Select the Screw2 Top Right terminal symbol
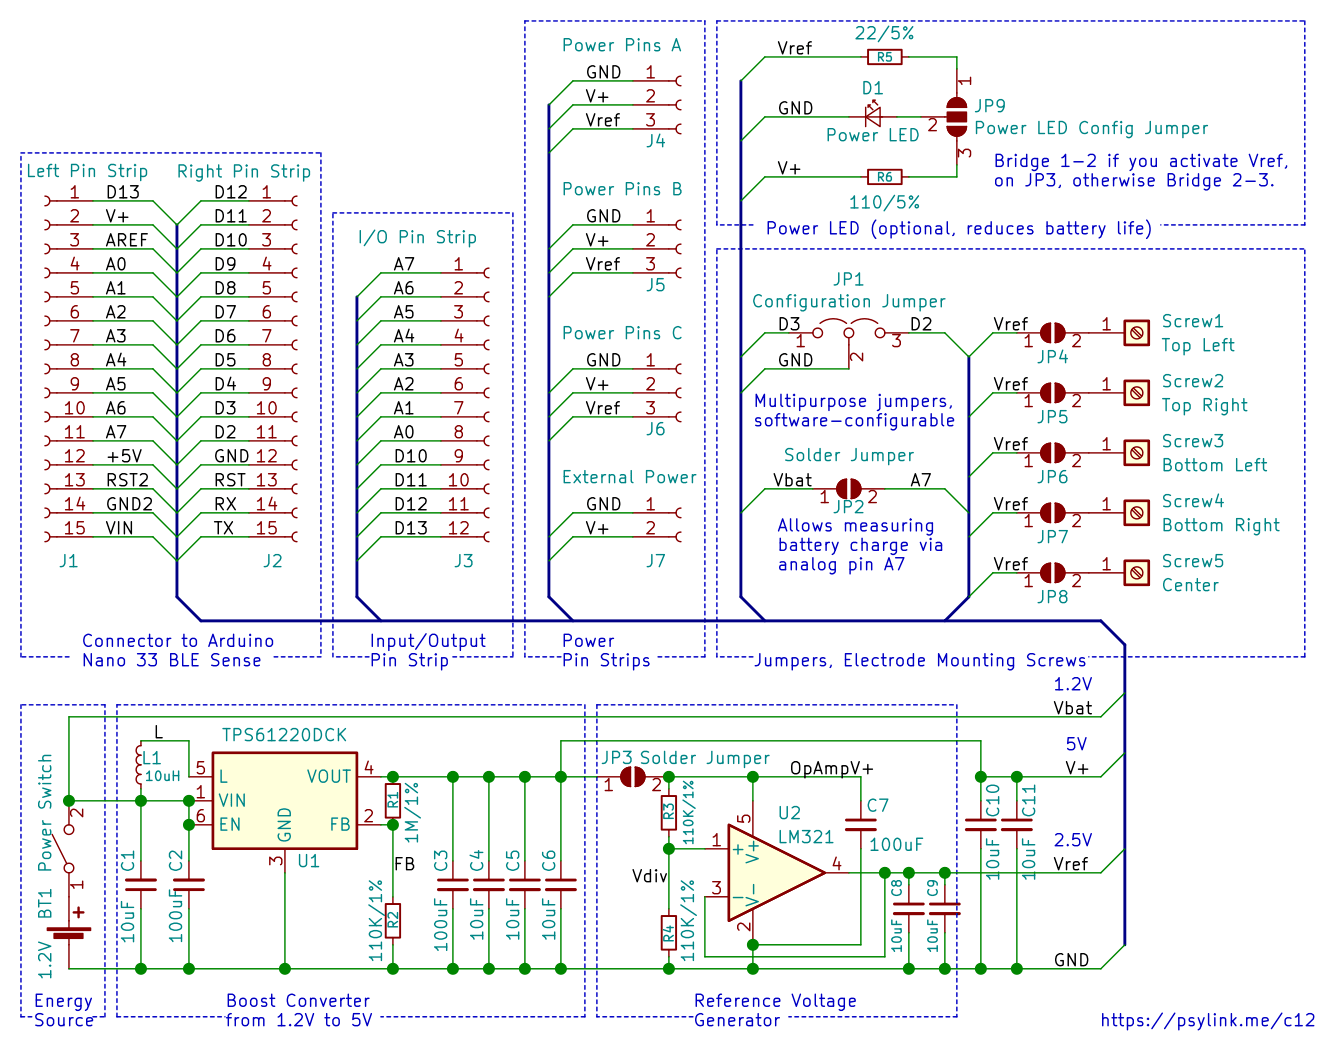This screenshot has height=1051, width=1335. pyautogui.click(x=1137, y=393)
